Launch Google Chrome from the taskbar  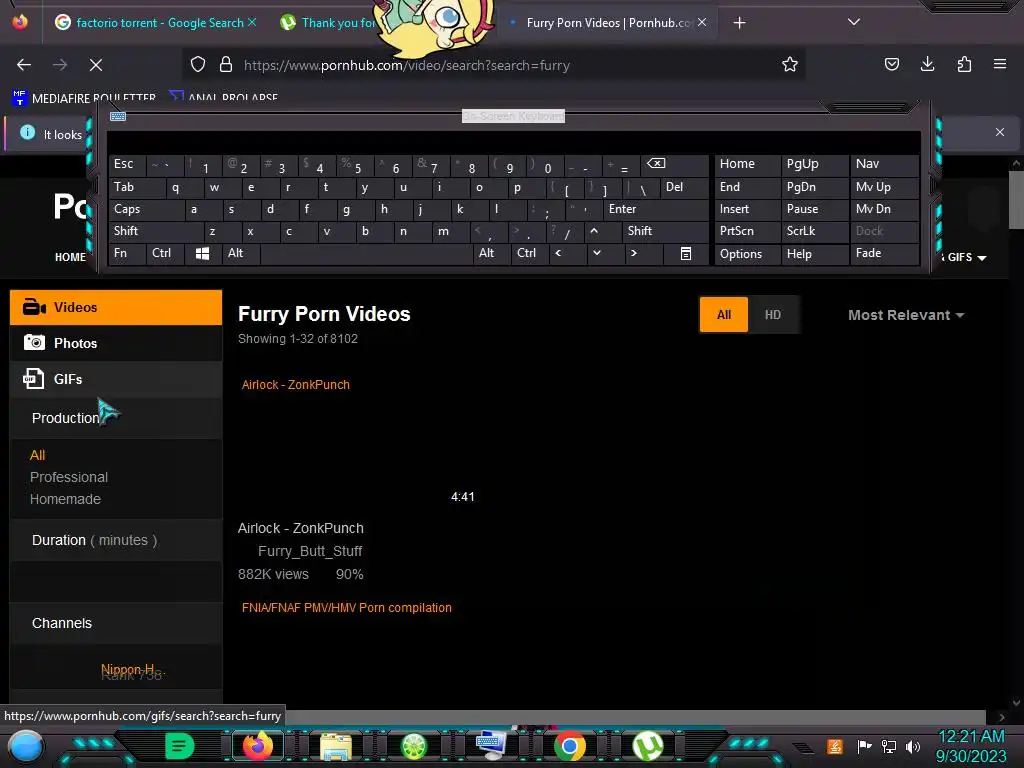tap(569, 746)
